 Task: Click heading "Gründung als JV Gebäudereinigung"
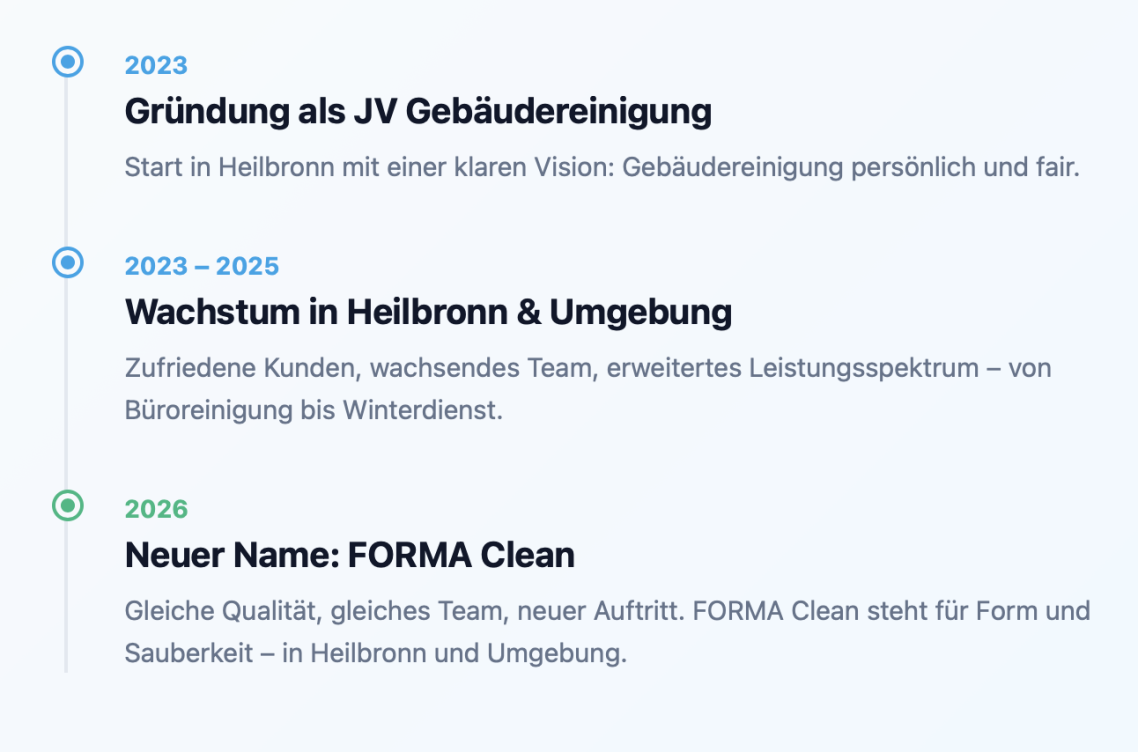[x=417, y=112]
